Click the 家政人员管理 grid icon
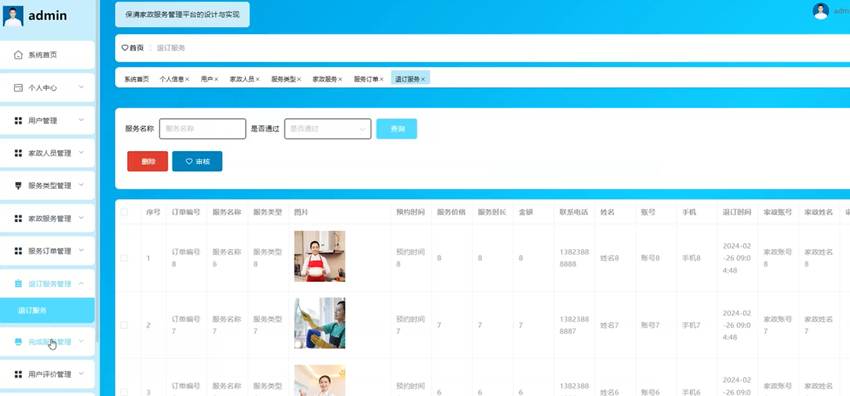Viewport: 850px width, 396px height. tap(18, 153)
